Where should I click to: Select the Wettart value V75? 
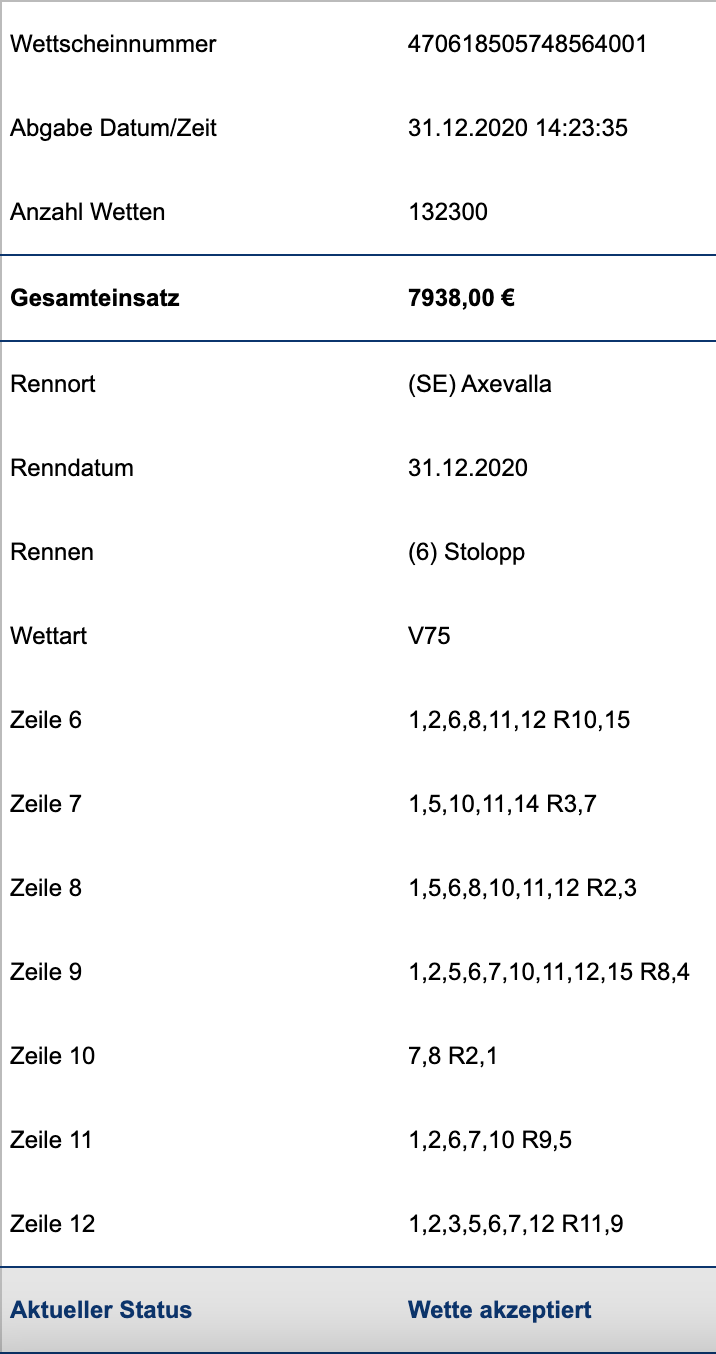pos(430,636)
